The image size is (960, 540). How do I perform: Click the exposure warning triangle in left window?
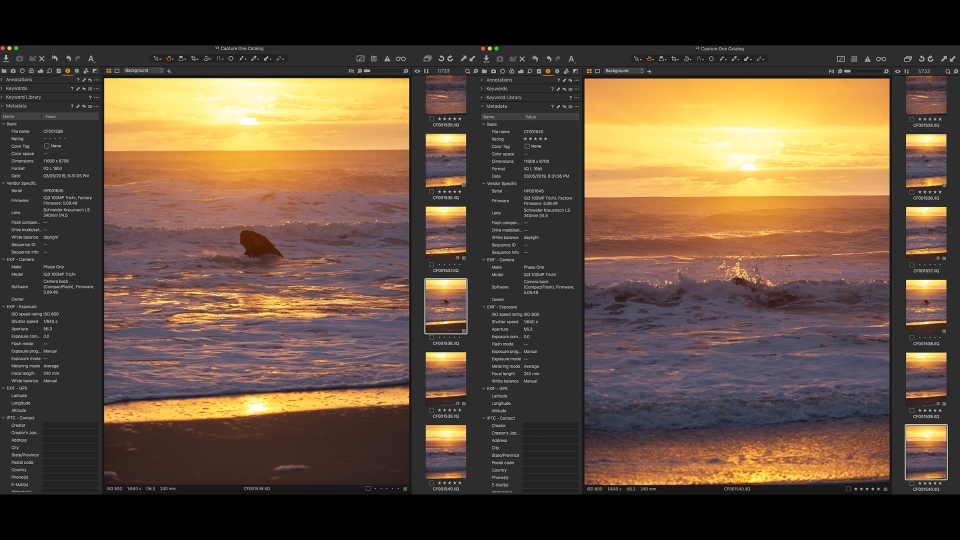387,59
